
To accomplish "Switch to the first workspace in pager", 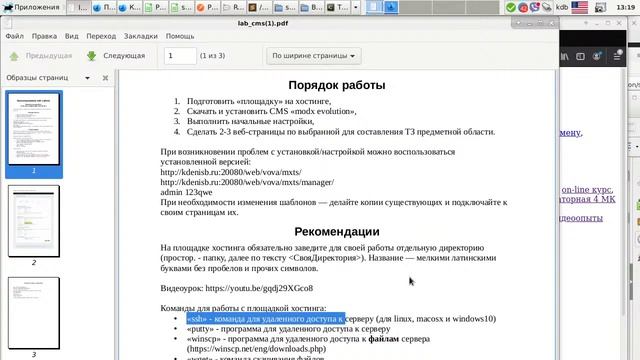I will click(x=374, y=7).
